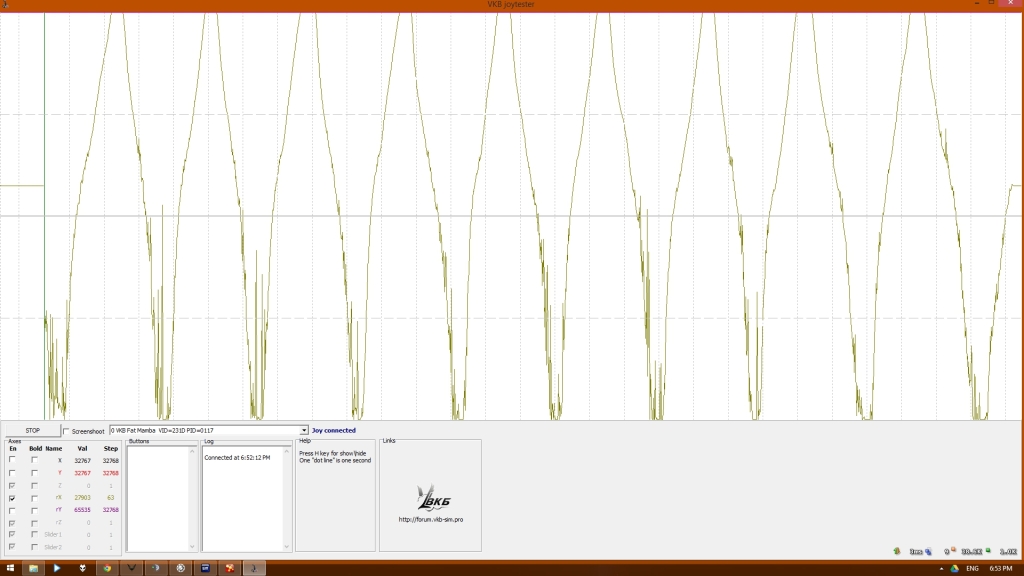Click the Google Drive tray icon
The height and width of the screenshot is (576, 1024).
954,568
